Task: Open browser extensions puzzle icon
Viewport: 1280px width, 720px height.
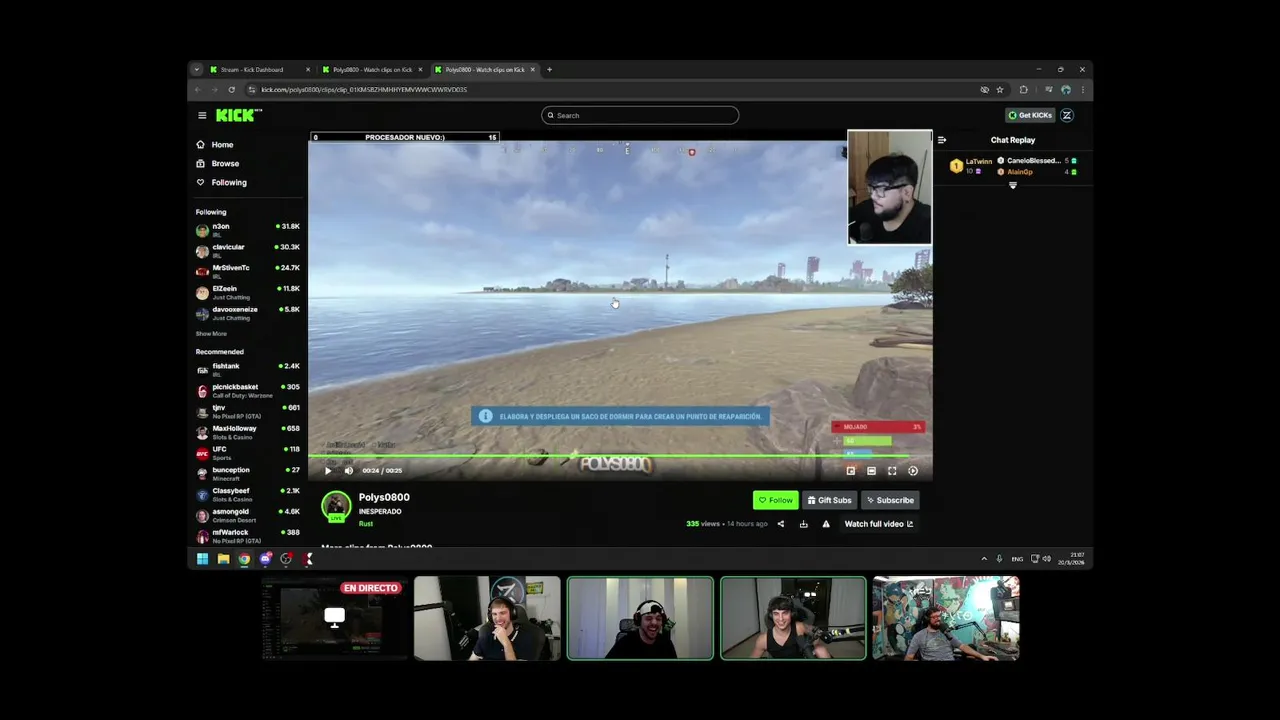Action: point(1023,90)
